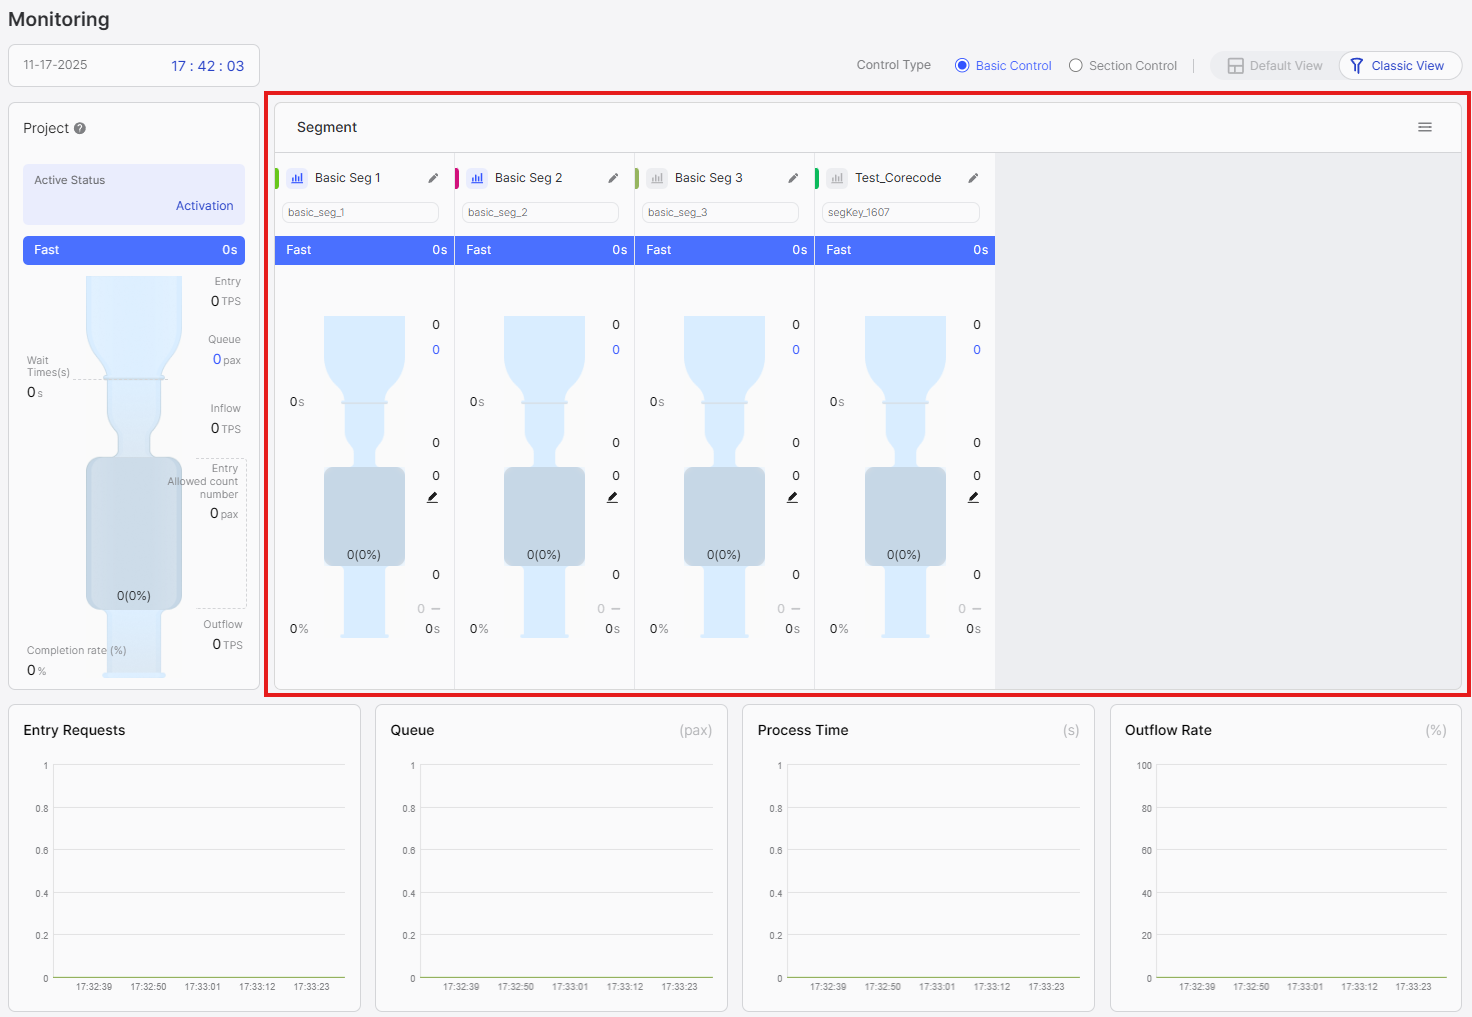Open the chart icon beside Basic Seg 2
Viewport: 1472px width, 1017px height.
pyautogui.click(x=476, y=177)
